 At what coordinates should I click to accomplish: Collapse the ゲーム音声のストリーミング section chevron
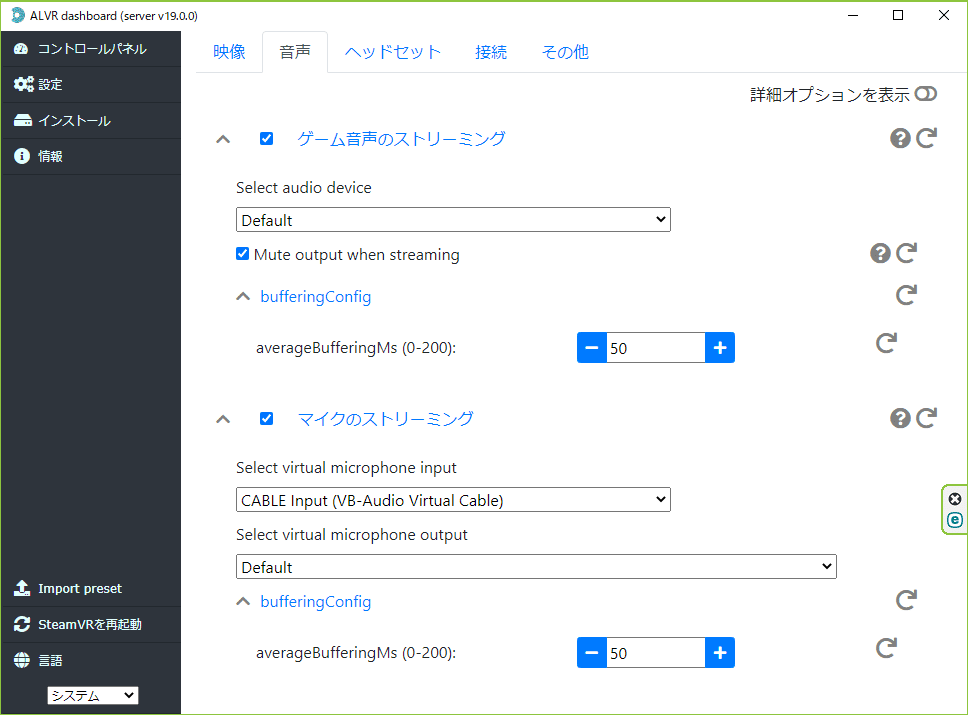(223, 140)
